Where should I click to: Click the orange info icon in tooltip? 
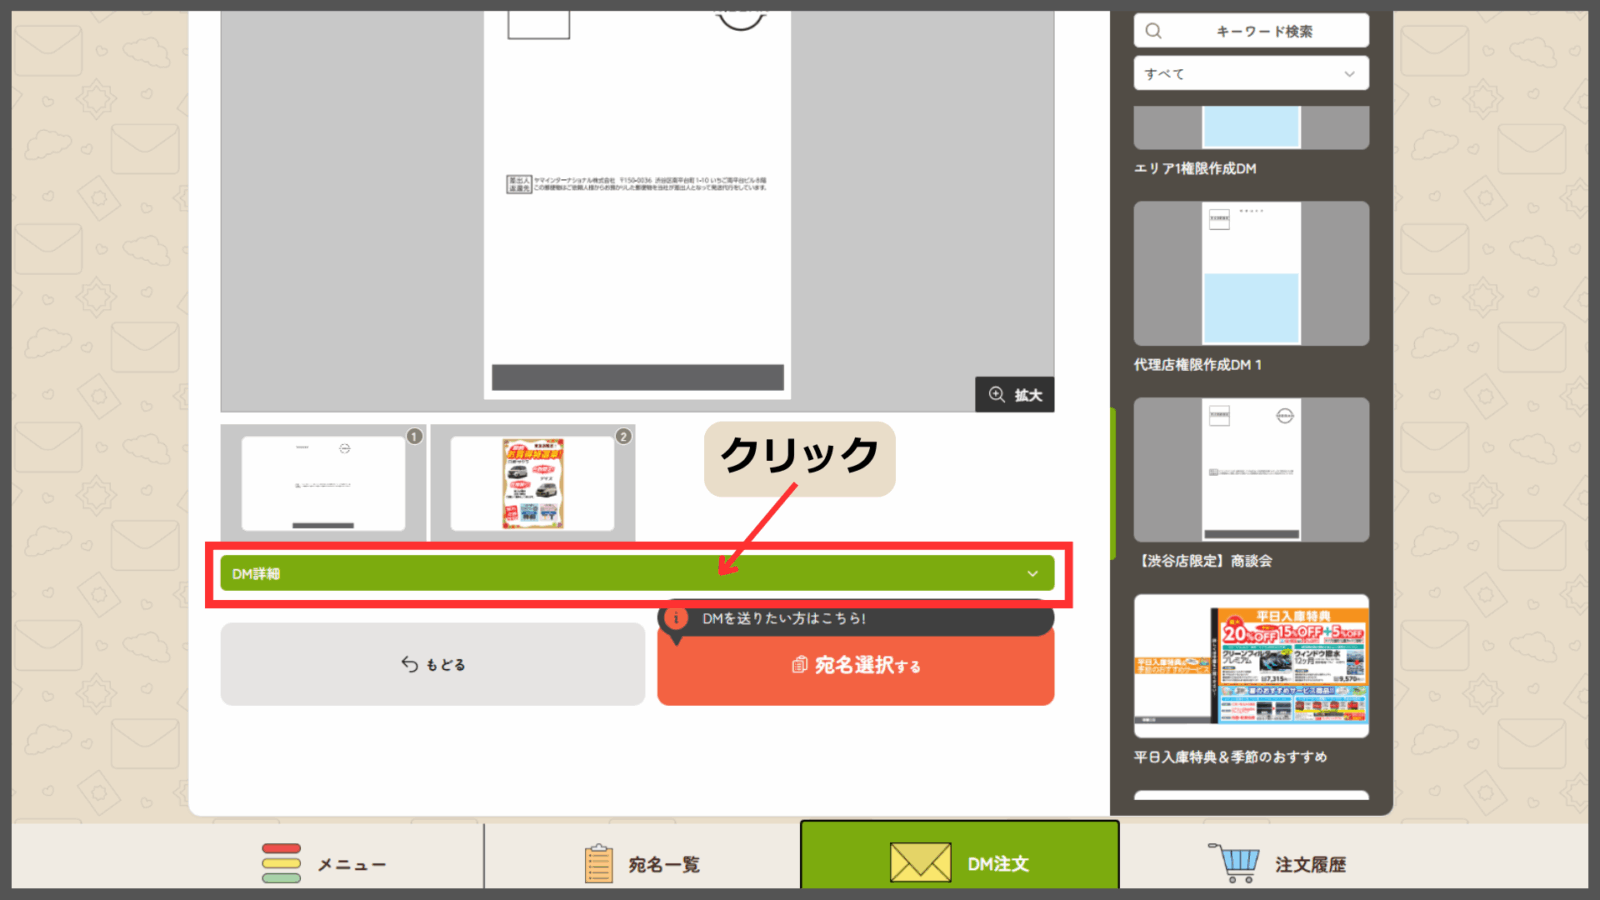click(x=677, y=618)
